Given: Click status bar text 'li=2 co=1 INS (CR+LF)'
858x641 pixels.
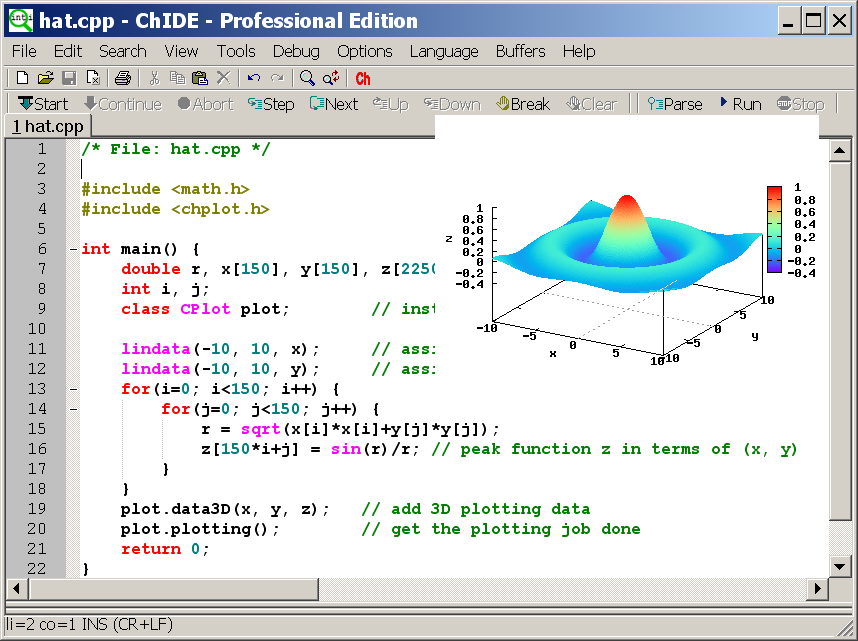Looking at the screenshot, I should 89,625.
